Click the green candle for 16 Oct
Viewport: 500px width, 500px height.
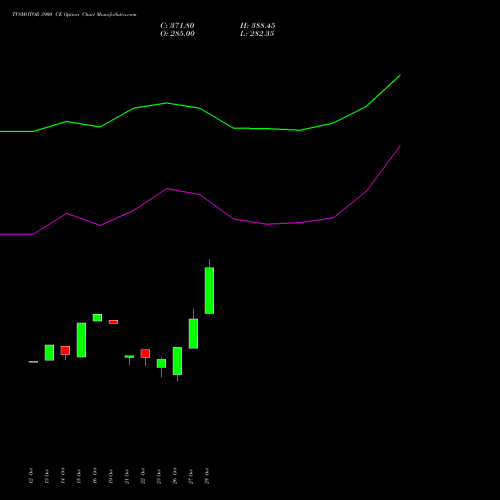[x=97, y=318]
